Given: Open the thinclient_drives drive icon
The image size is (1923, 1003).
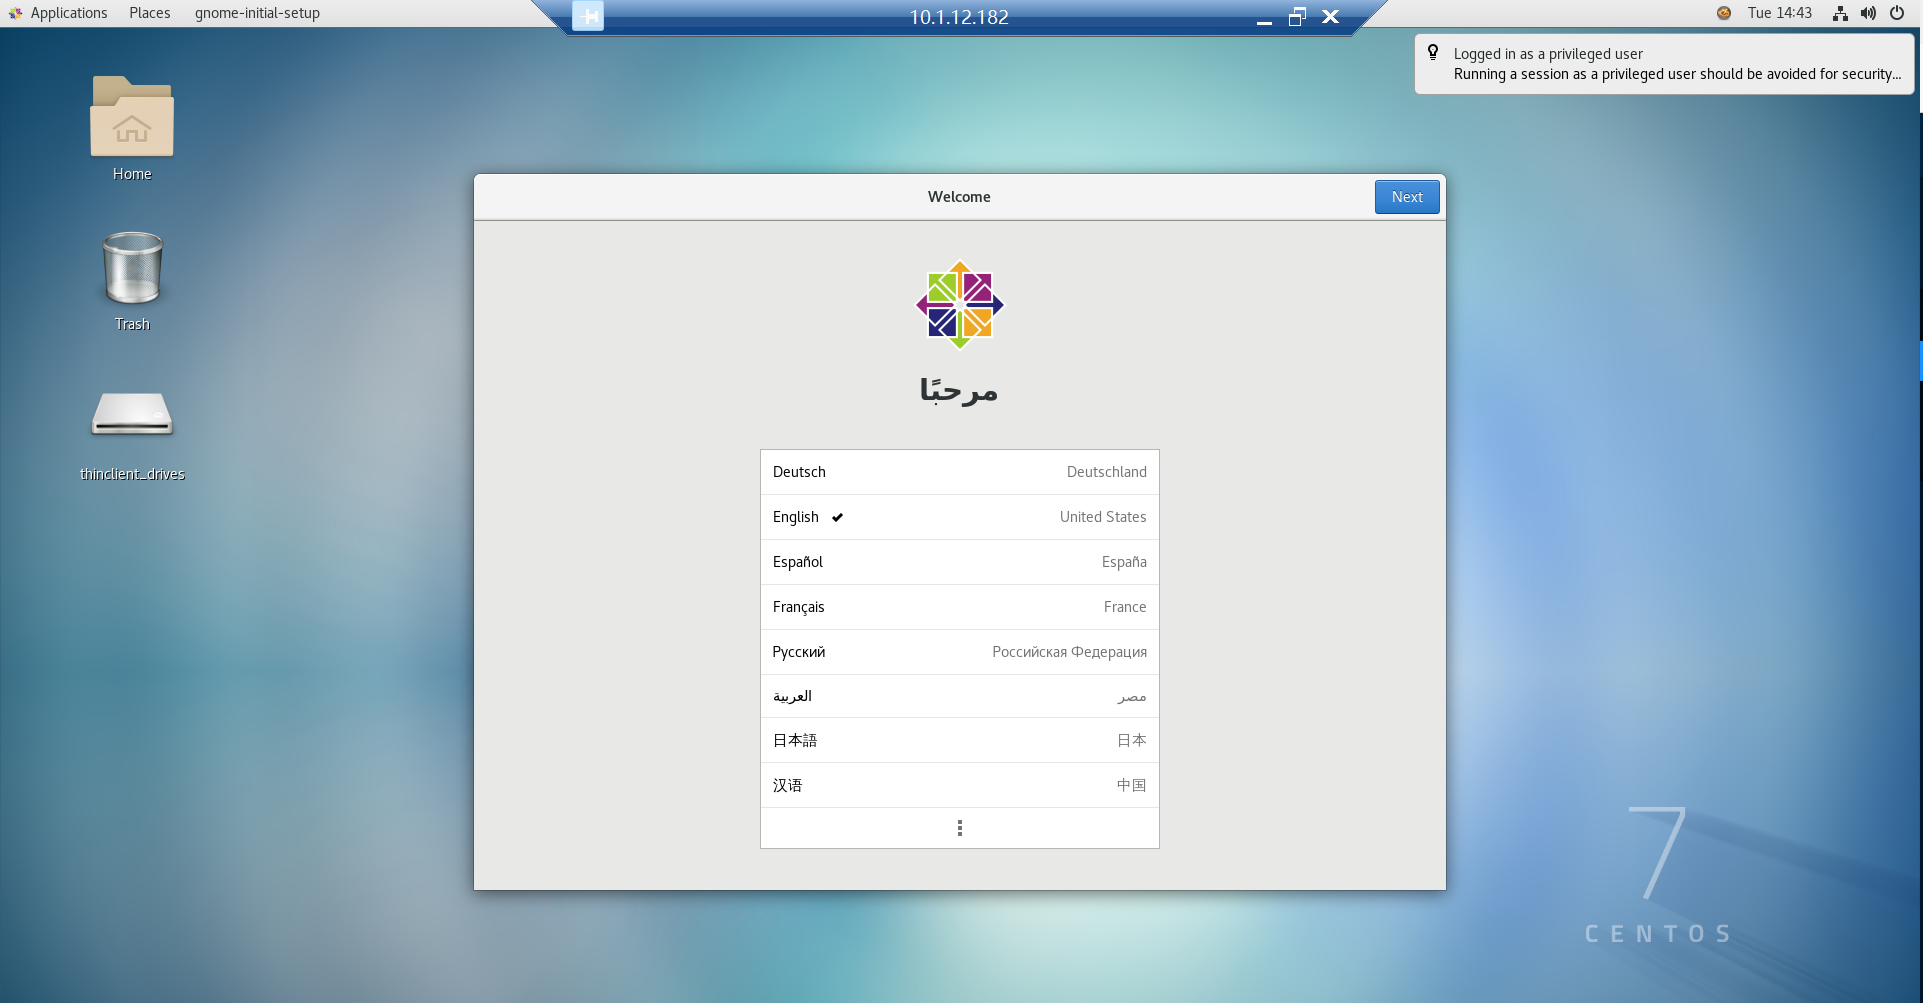Looking at the screenshot, I should (x=131, y=417).
